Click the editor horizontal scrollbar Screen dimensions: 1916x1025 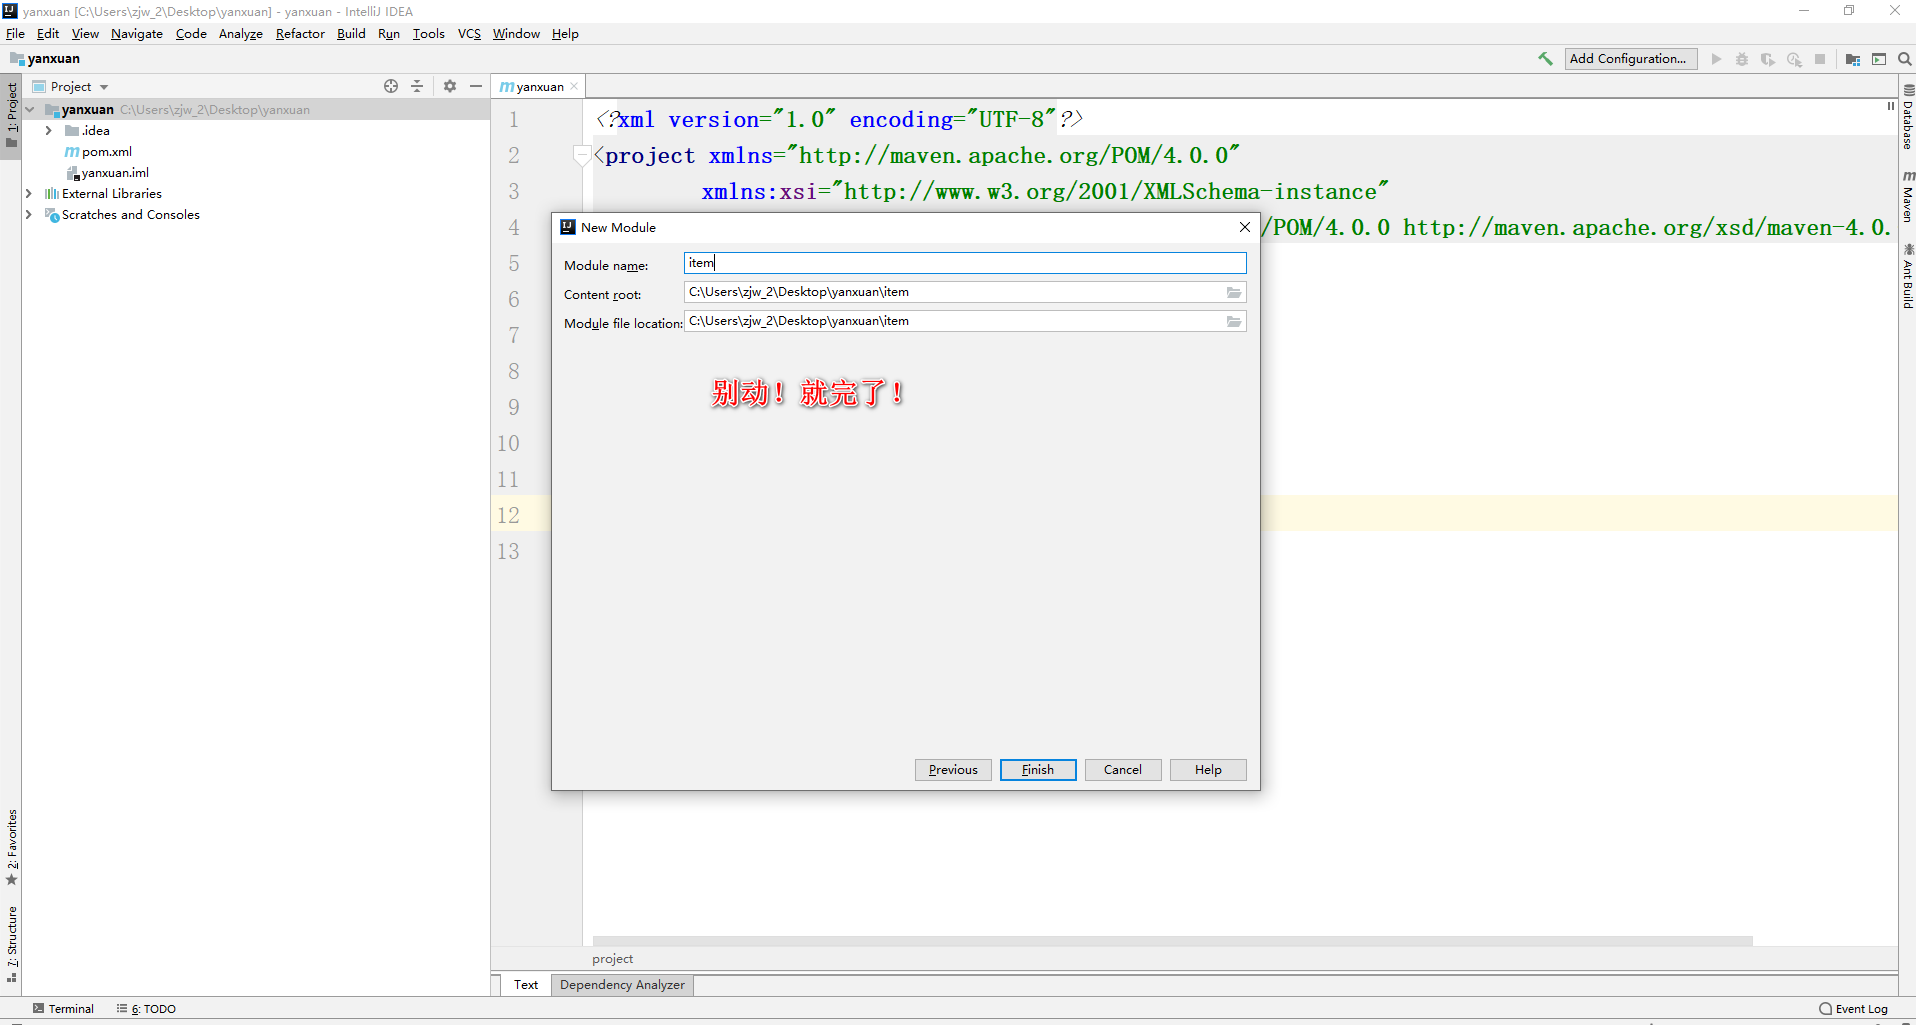(x=1171, y=941)
